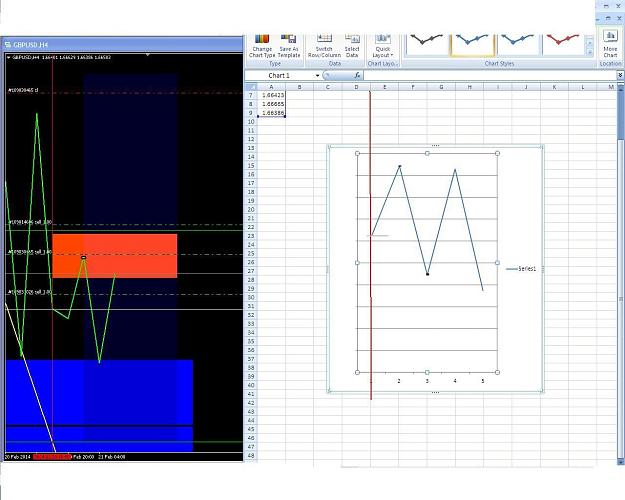
Task: Click the red highlighted date on the time axis
Action: coord(52,457)
